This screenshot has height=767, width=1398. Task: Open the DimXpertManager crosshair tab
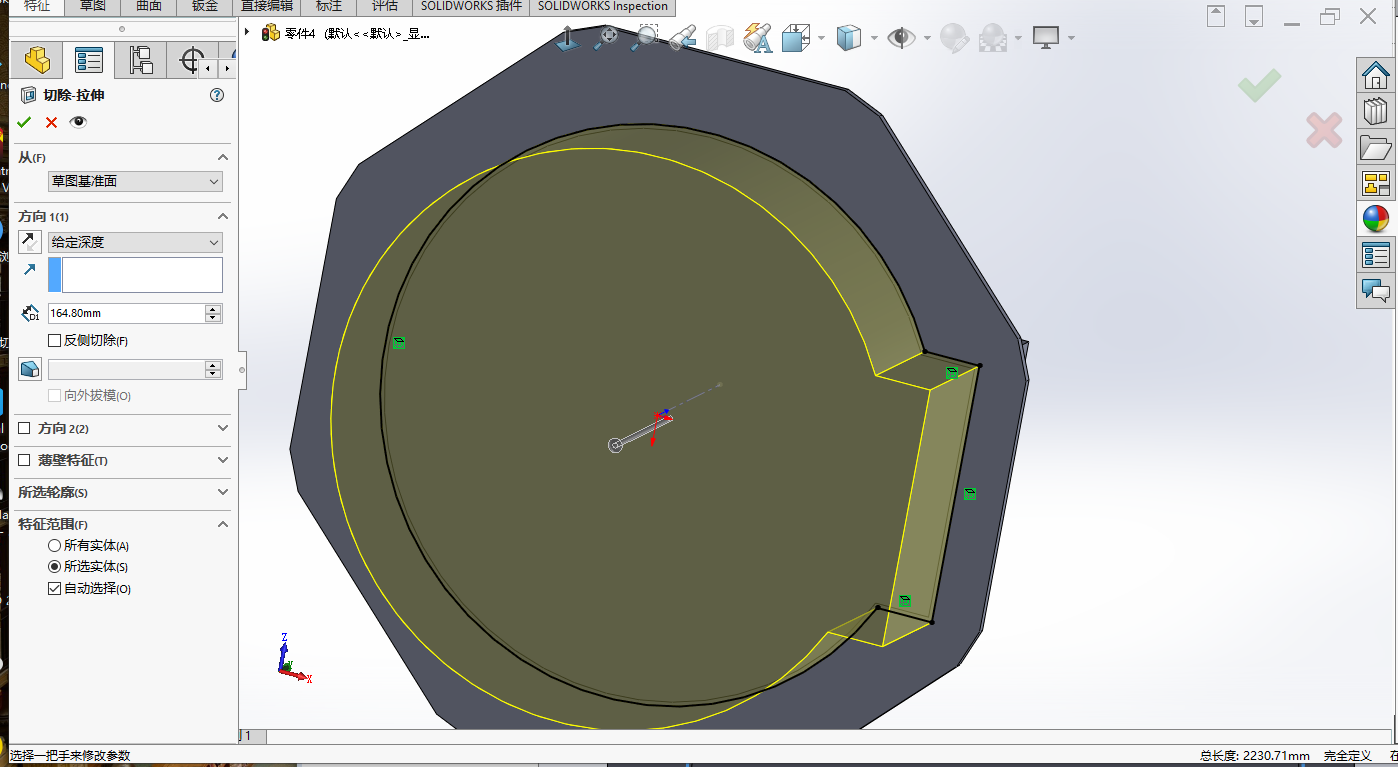[x=190, y=60]
